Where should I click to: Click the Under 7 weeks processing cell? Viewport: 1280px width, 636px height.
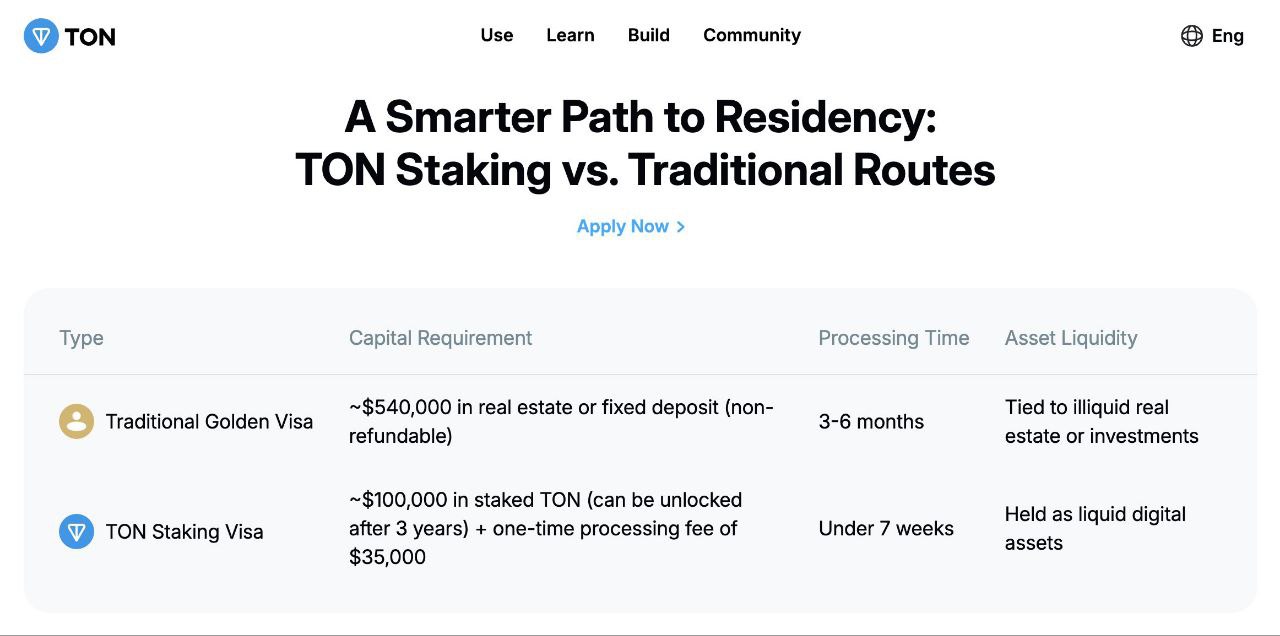pyautogui.click(x=885, y=528)
